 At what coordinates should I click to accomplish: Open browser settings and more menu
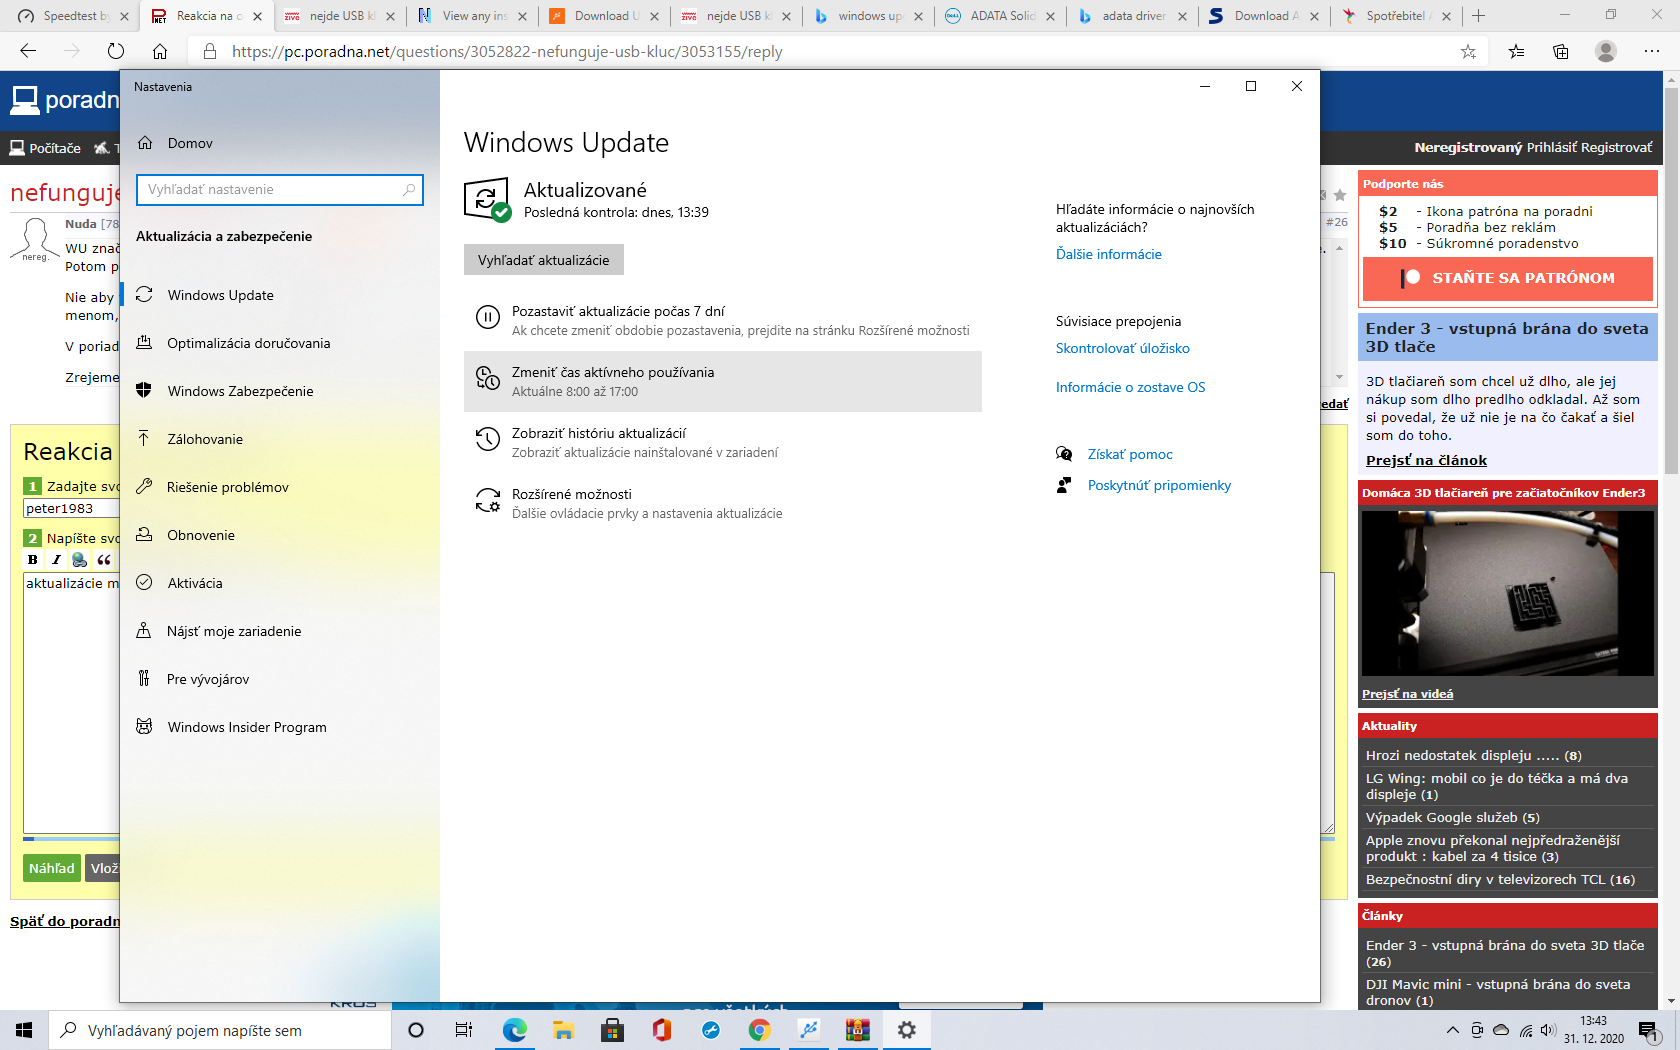pyautogui.click(x=1652, y=51)
